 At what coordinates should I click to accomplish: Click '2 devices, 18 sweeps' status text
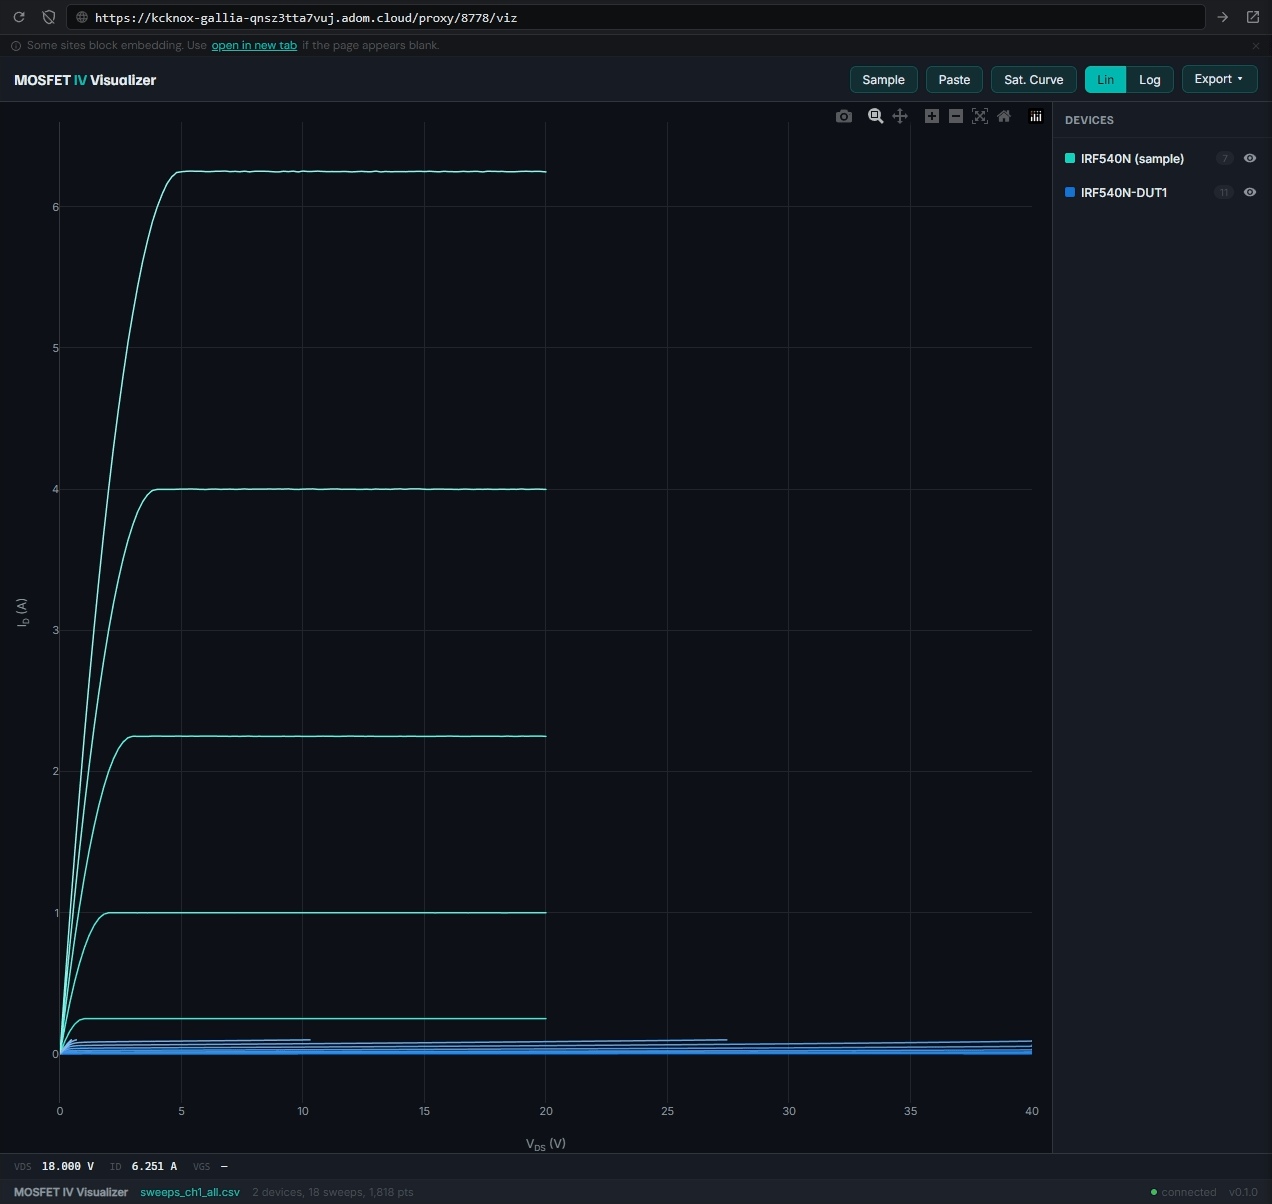pyautogui.click(x=333, y=1192)
